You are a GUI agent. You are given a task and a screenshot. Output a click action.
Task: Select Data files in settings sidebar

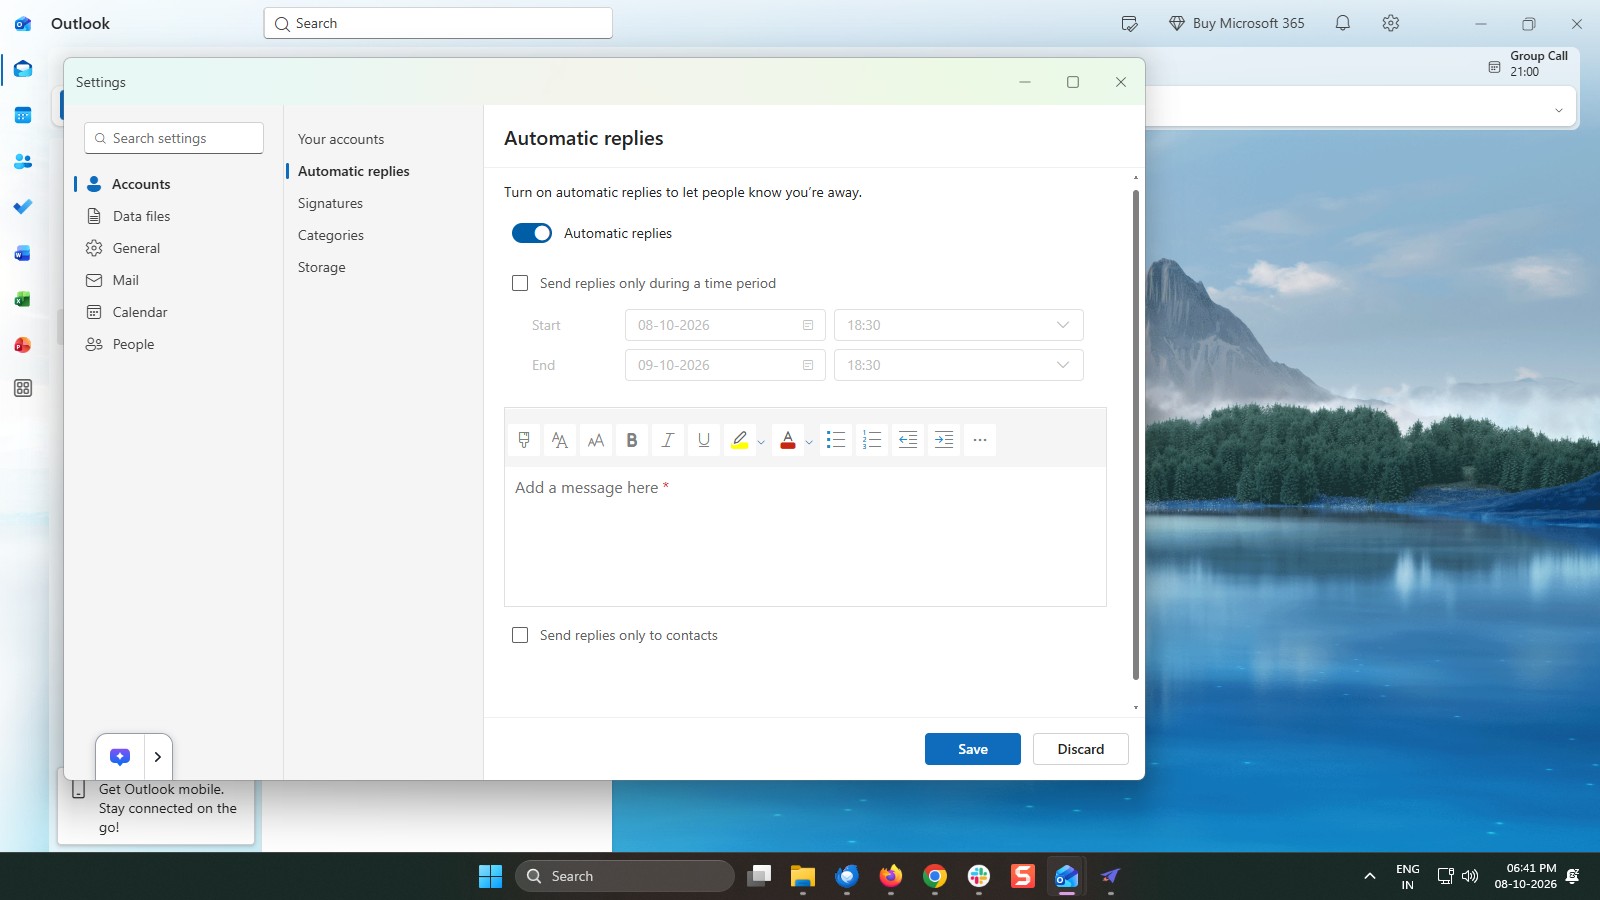tap(172, 216)
